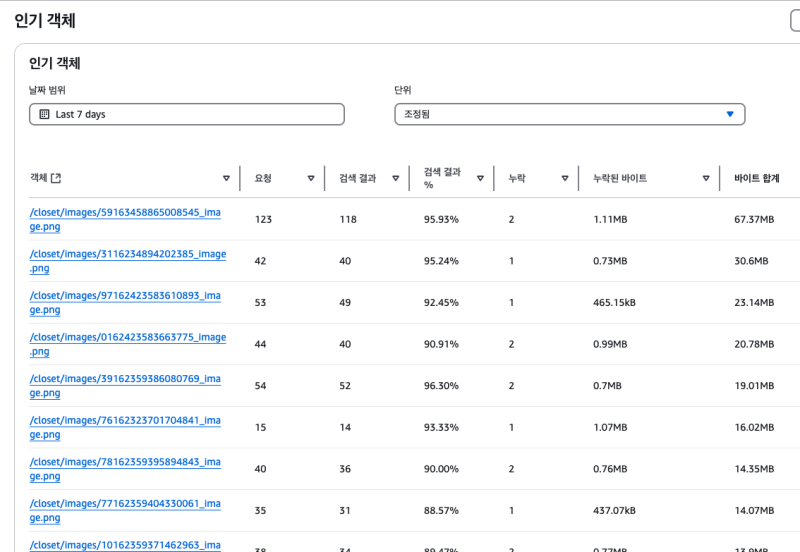Open the 0162423583663775_image.png link
800x552 pixels.
tap(127, 338)
